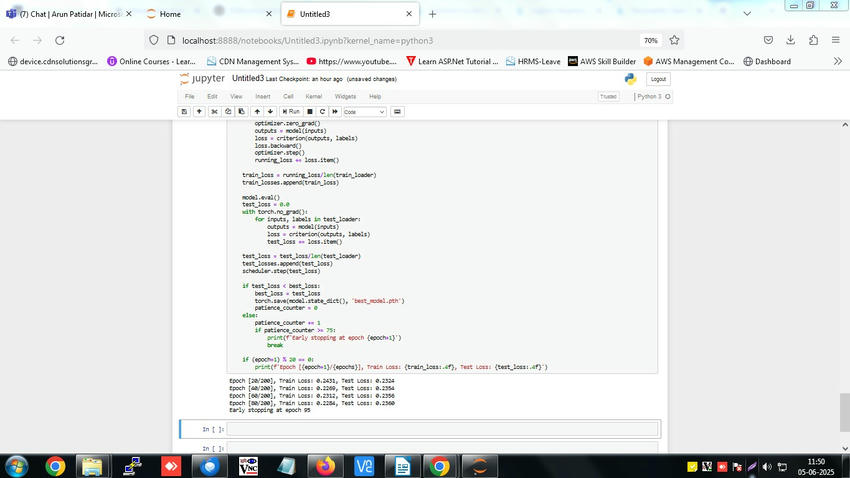Bookmark this page with star icon
The width and height of the screenshot is (850, 478).
tap(674, 40)
